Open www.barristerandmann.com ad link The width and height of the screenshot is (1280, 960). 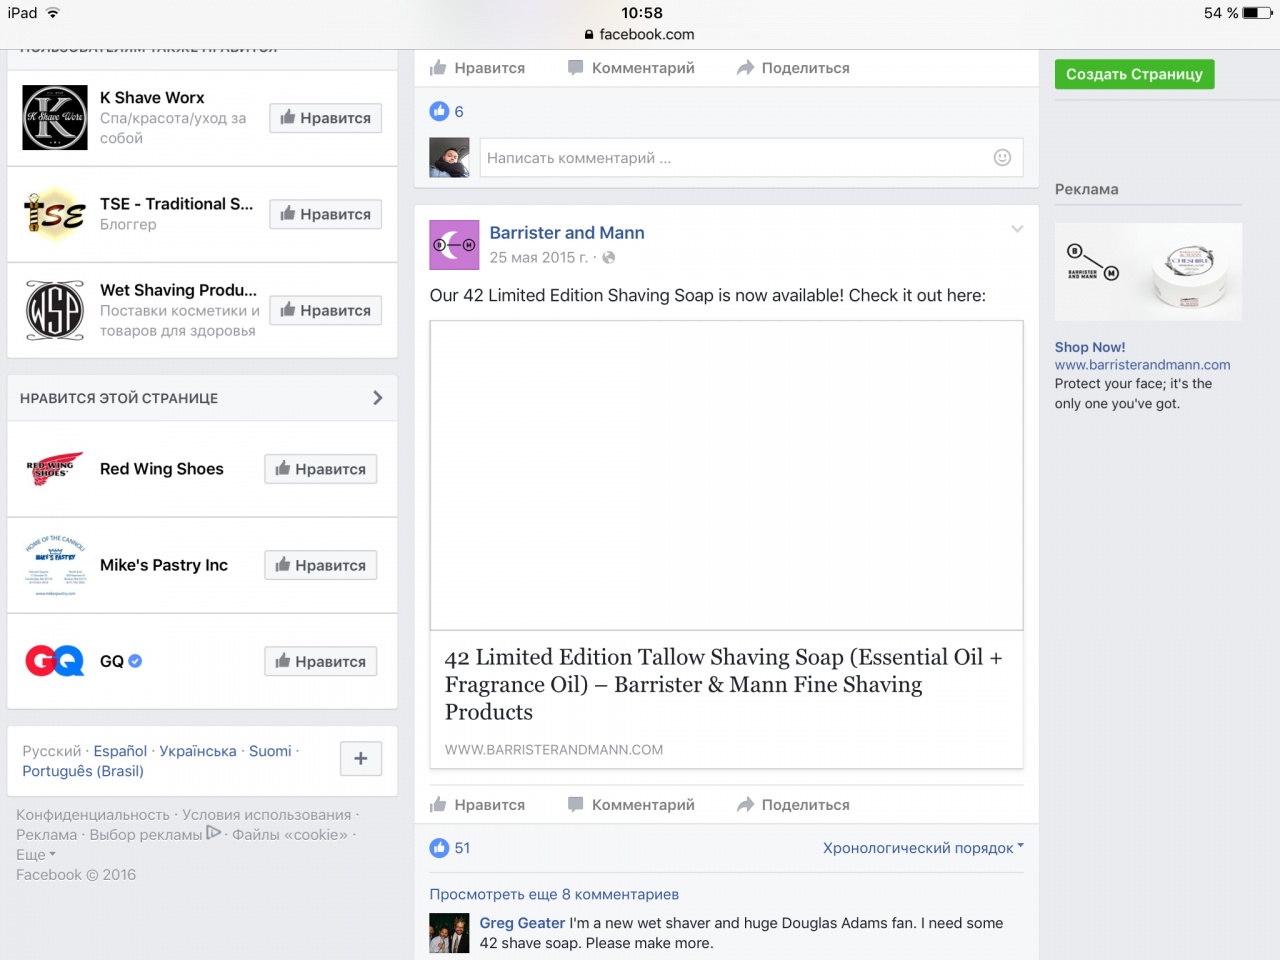[x=1142, y=365]
